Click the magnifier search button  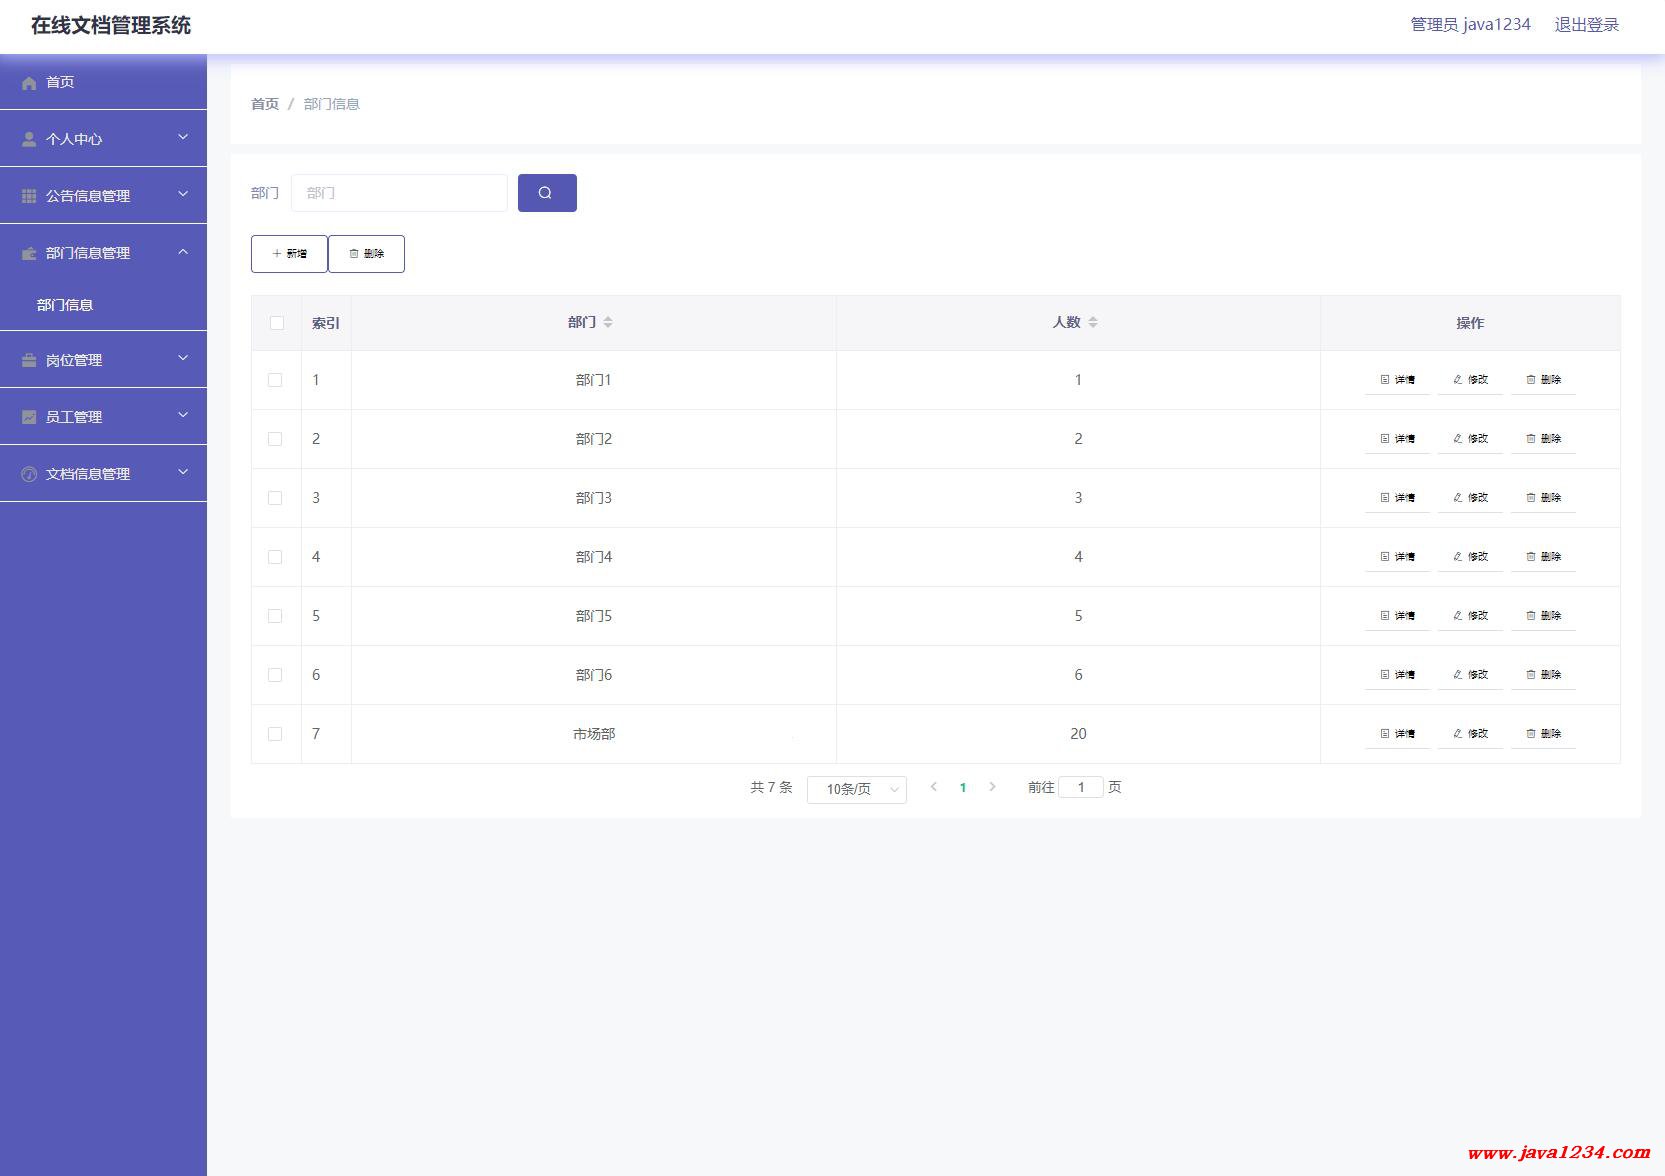pyautogui.click(x=546, y=193)
